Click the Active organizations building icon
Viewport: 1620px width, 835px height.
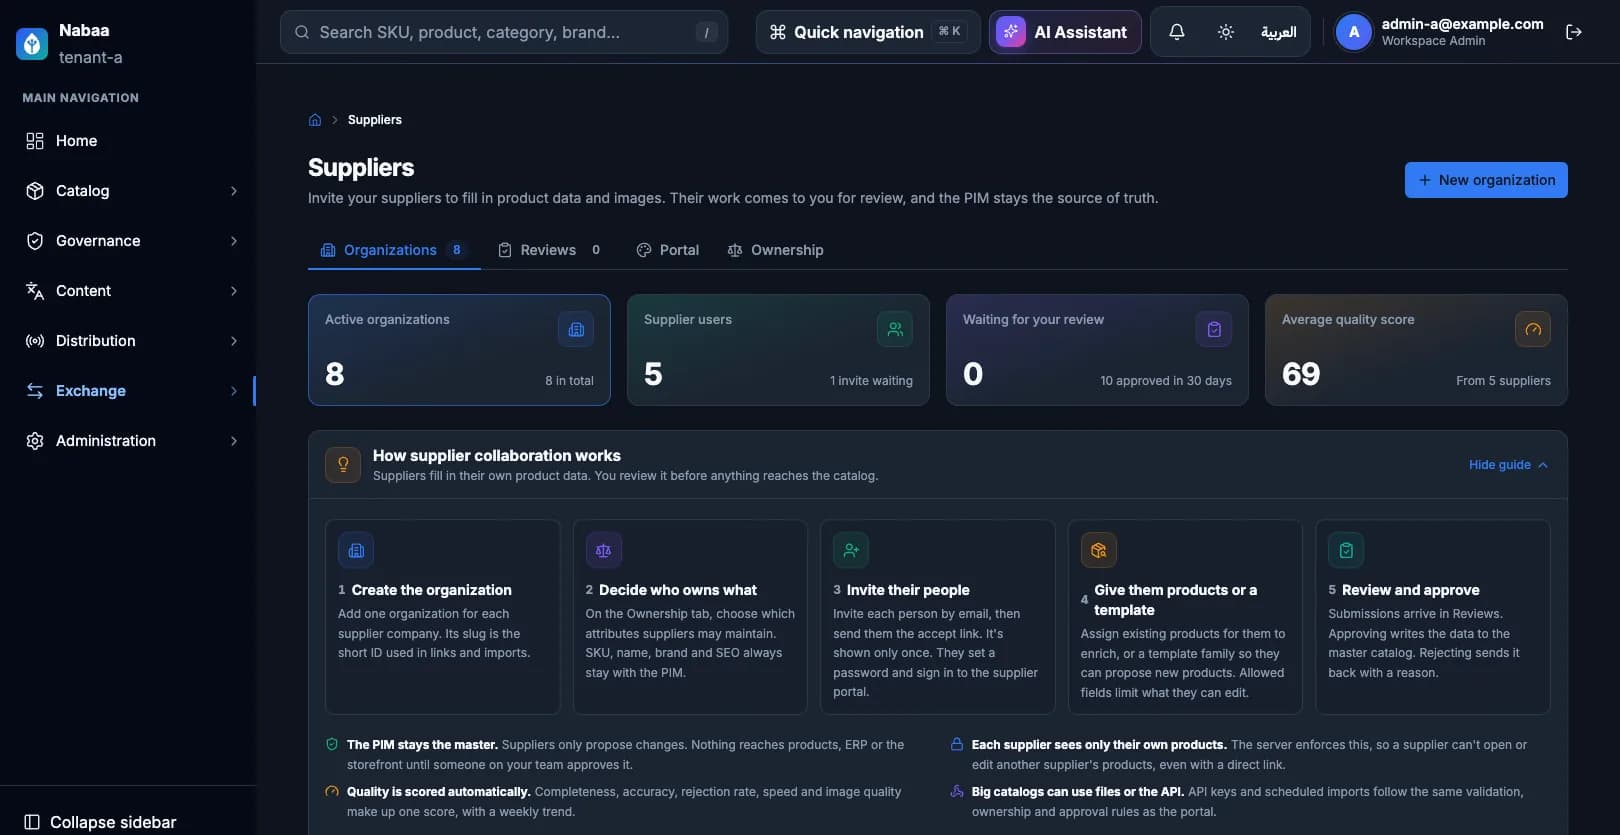point(576,329)
